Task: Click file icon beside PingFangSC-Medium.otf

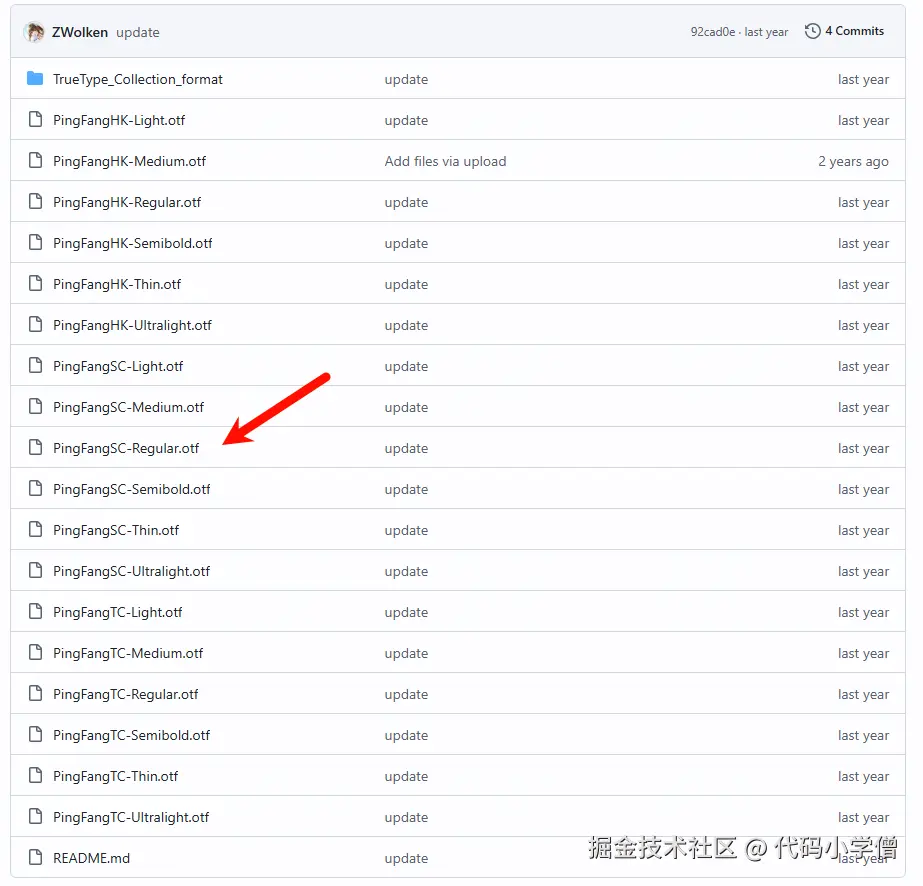Action: tap(35, 406)
